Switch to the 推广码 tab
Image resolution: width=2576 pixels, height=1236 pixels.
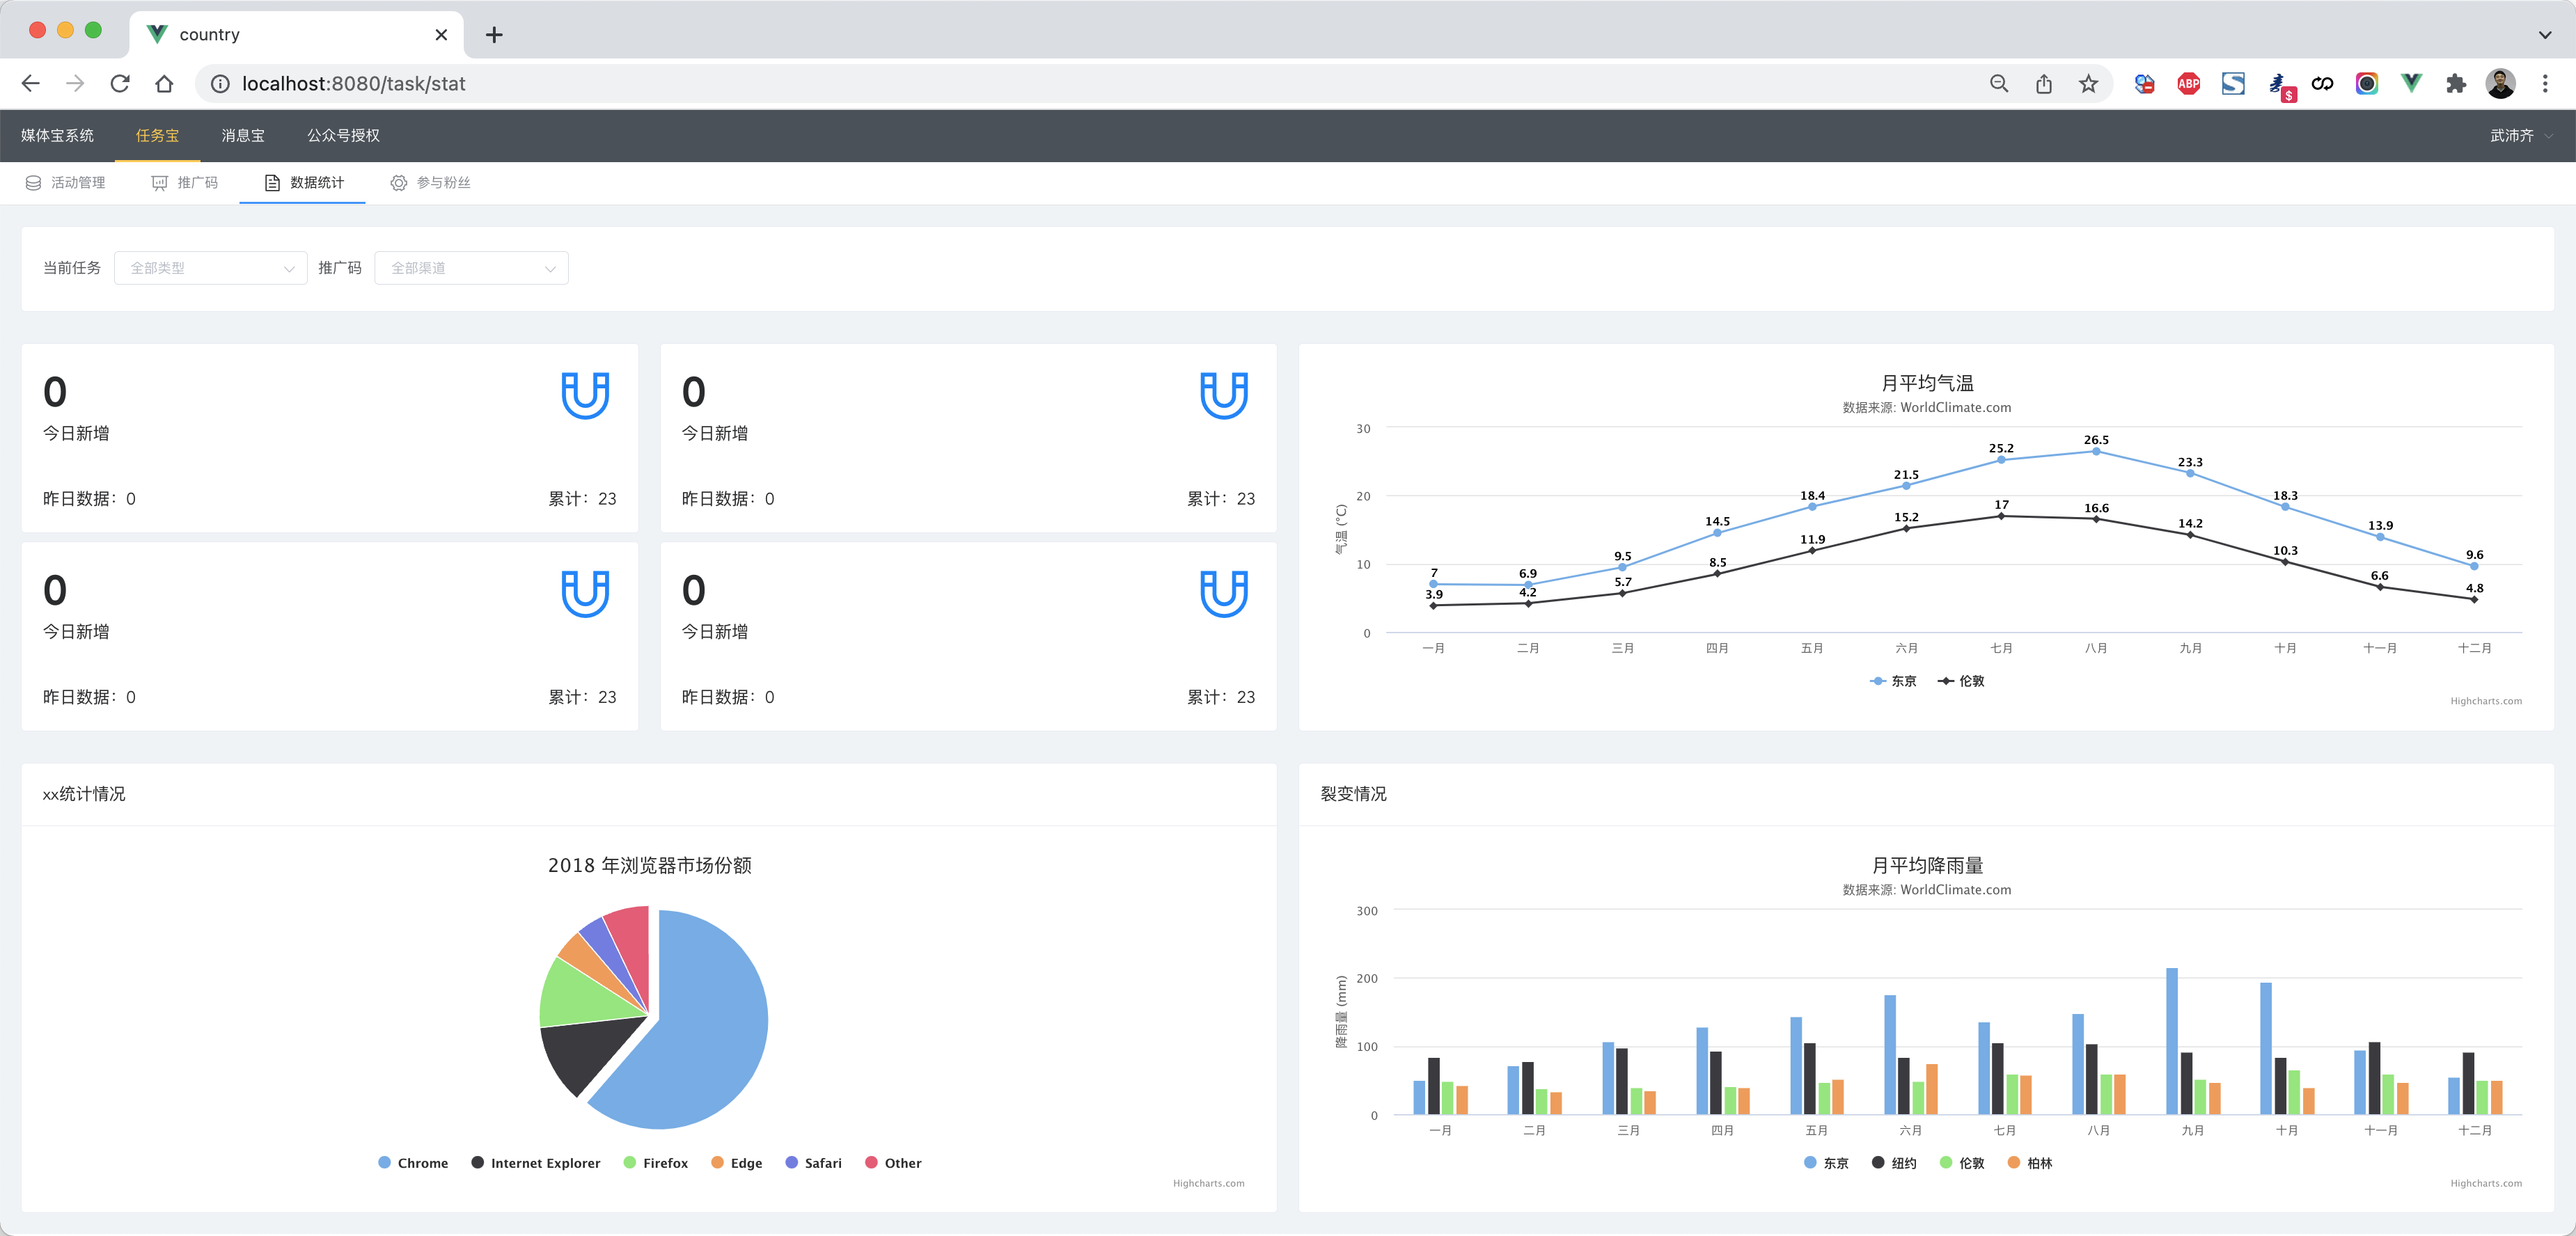pos(185,183)
